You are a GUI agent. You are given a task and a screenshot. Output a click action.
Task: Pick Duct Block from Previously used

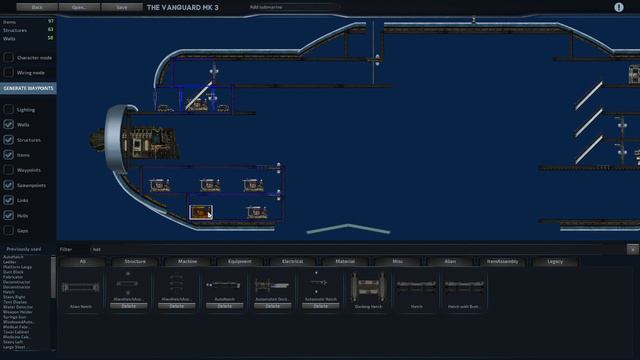(x=13, y=272)
